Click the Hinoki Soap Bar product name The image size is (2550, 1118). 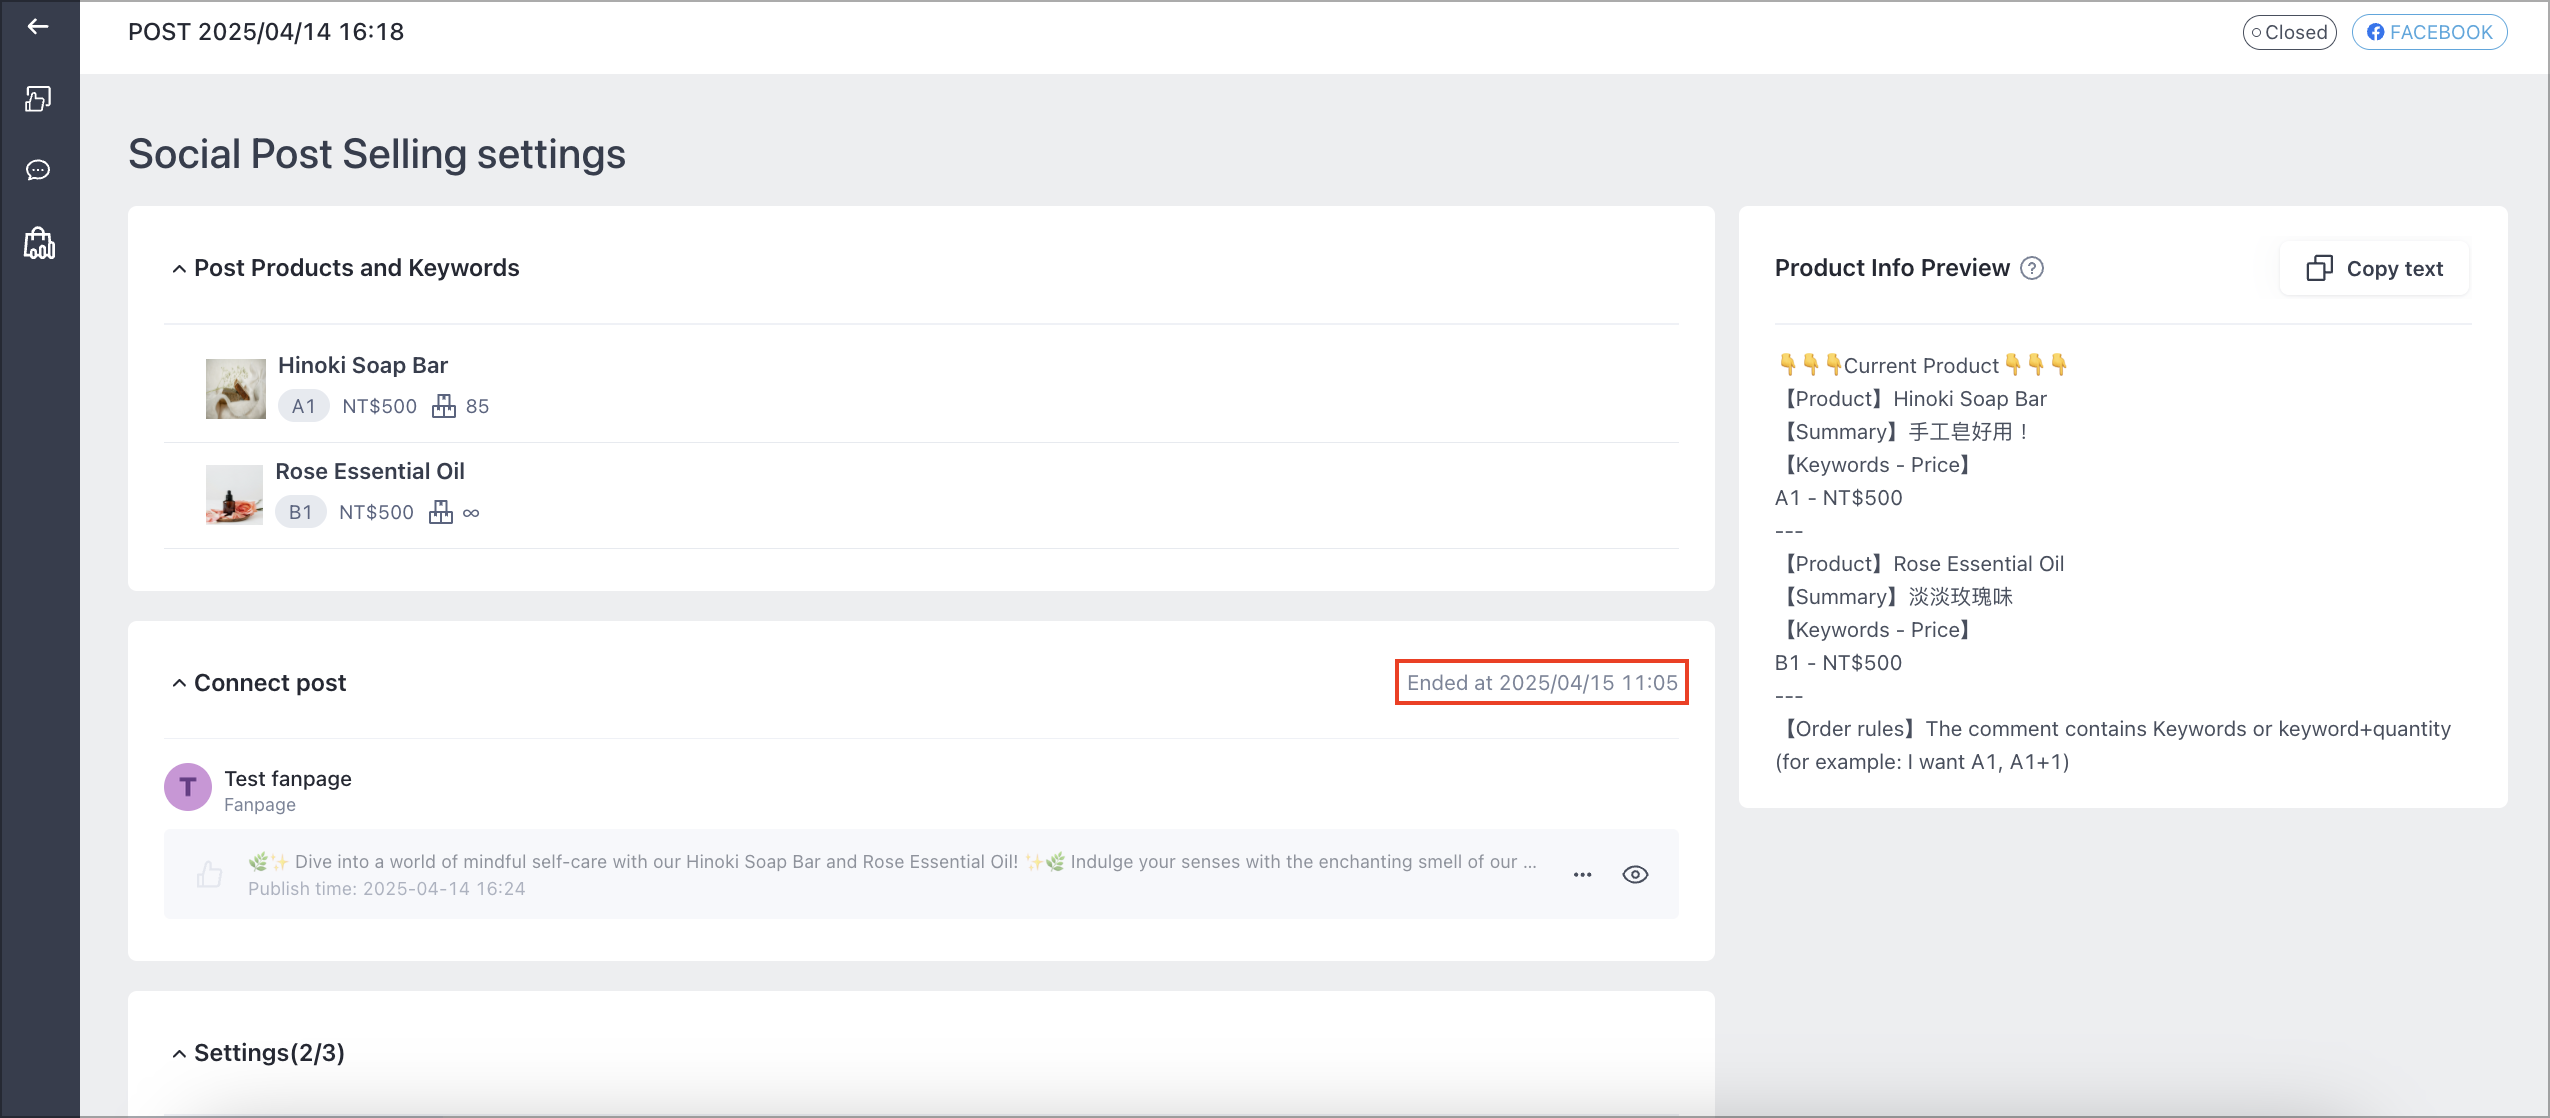point(363,365)
